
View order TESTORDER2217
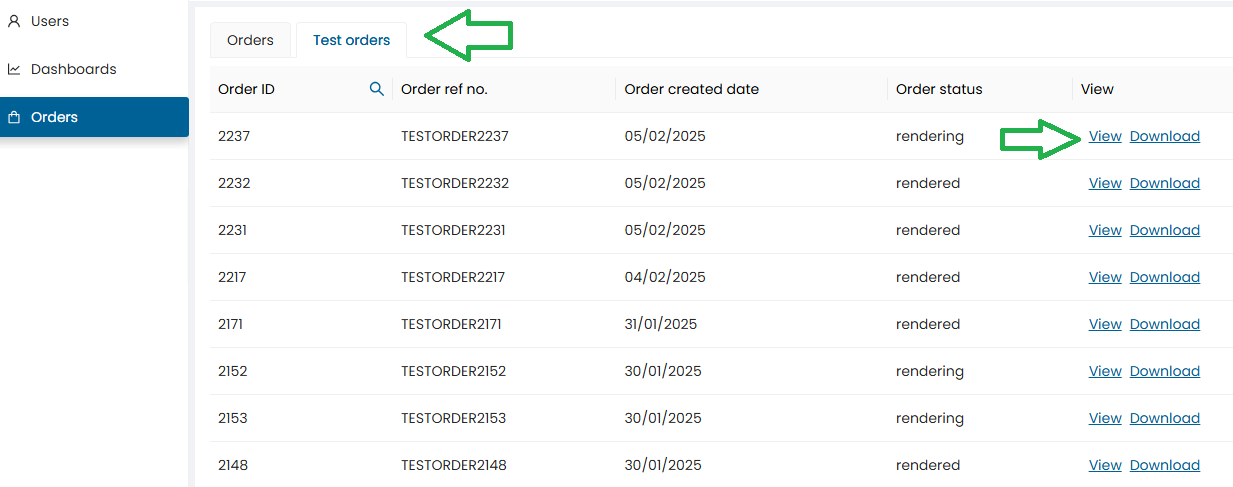(1105, 277)
